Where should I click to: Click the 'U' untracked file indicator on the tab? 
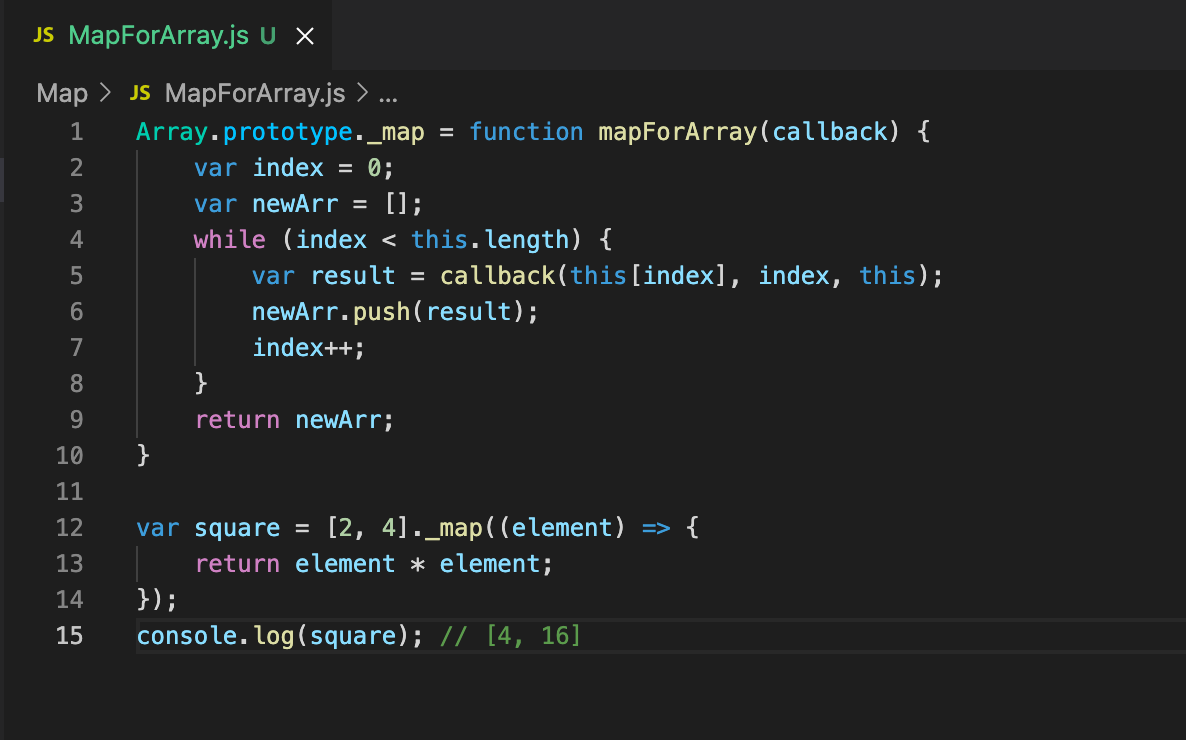[x=266, y=34]
